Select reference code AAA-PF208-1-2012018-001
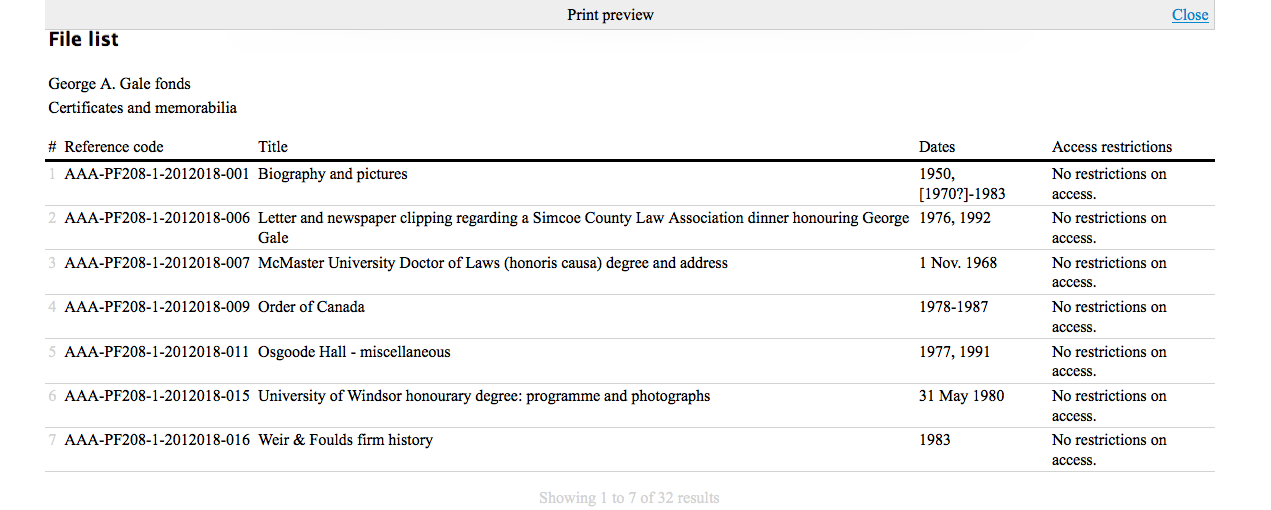This screenshot has width=1271, height=510. coord(157,174)
